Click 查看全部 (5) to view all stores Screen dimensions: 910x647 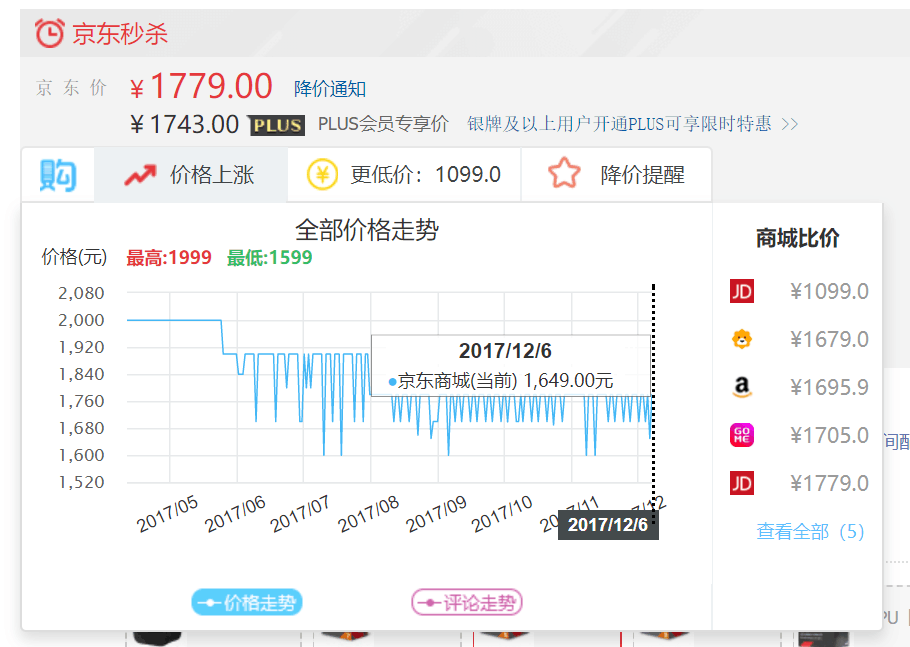coord(810,531)
